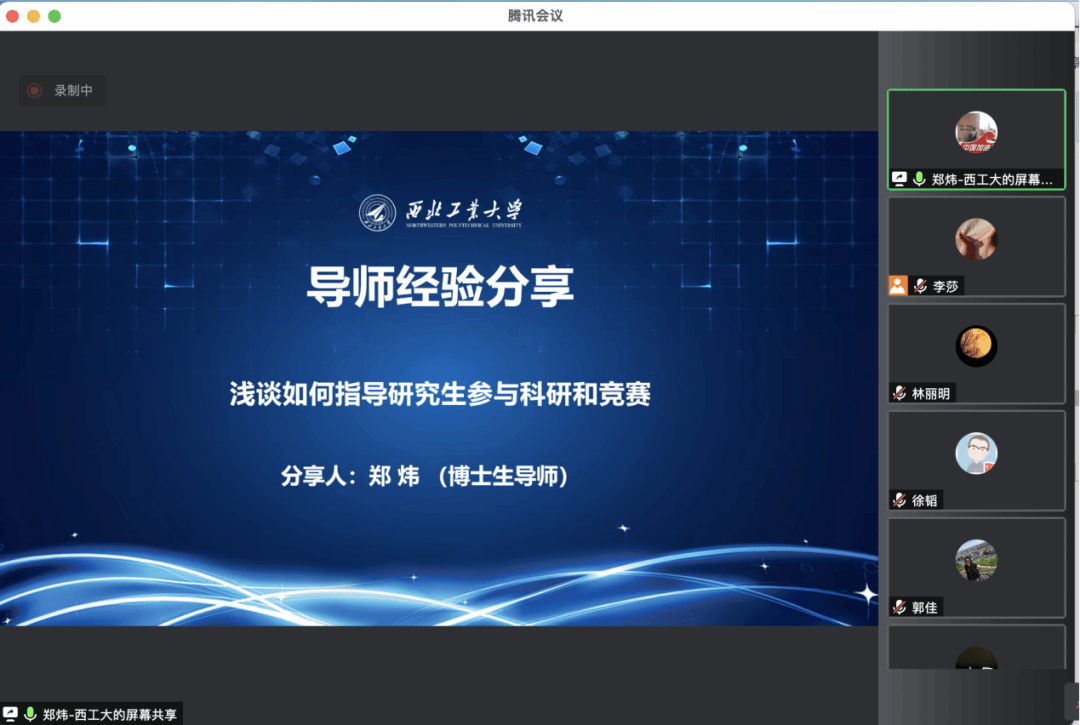Click the muted microphone icon beside 林丽明
1080x725 pixels.
click(900, 393)
